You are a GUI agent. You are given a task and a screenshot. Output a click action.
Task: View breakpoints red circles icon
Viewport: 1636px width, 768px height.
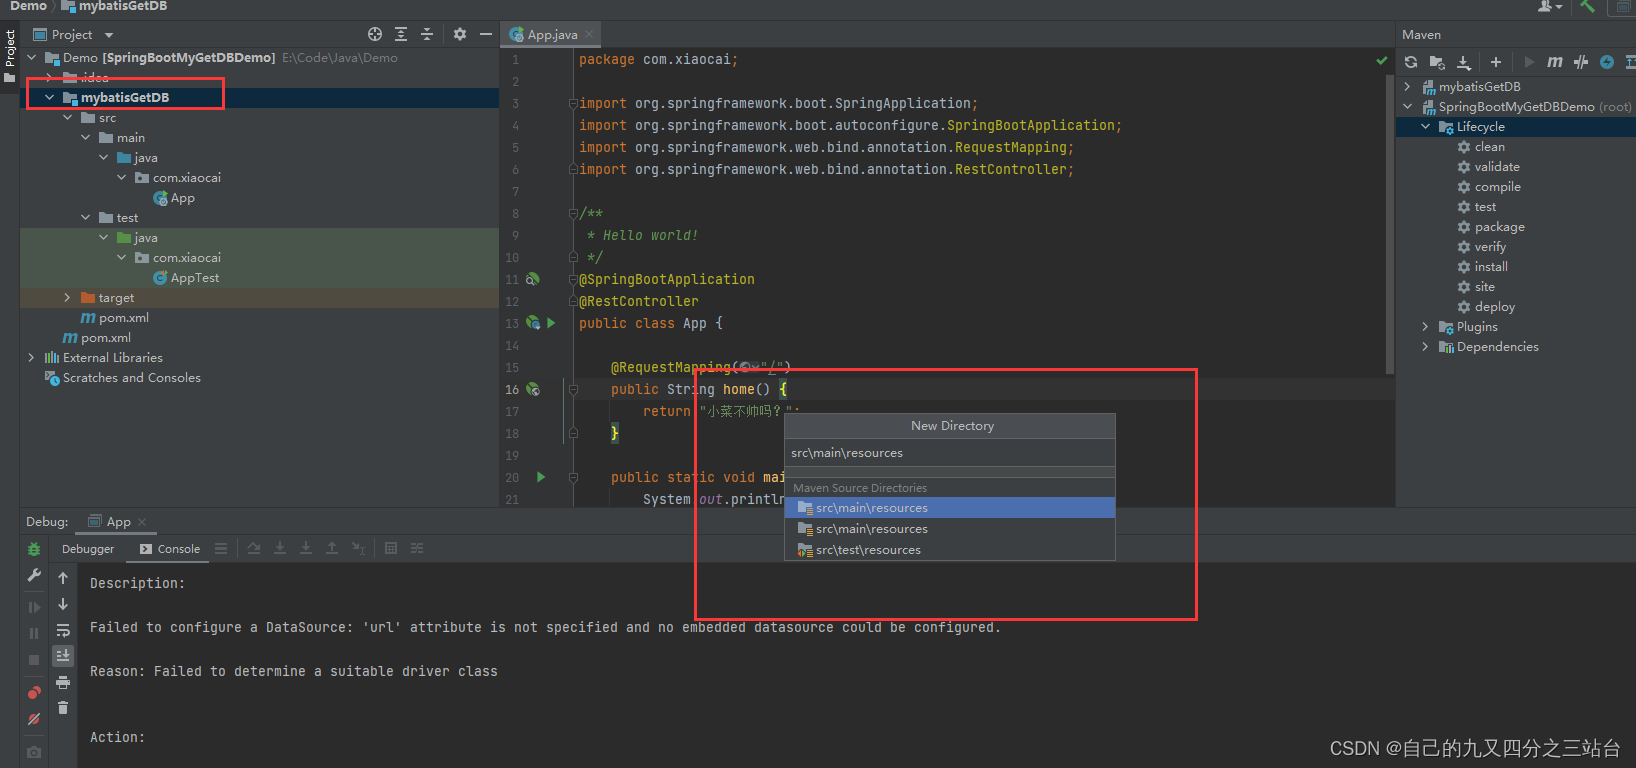(x=34, y=692)
